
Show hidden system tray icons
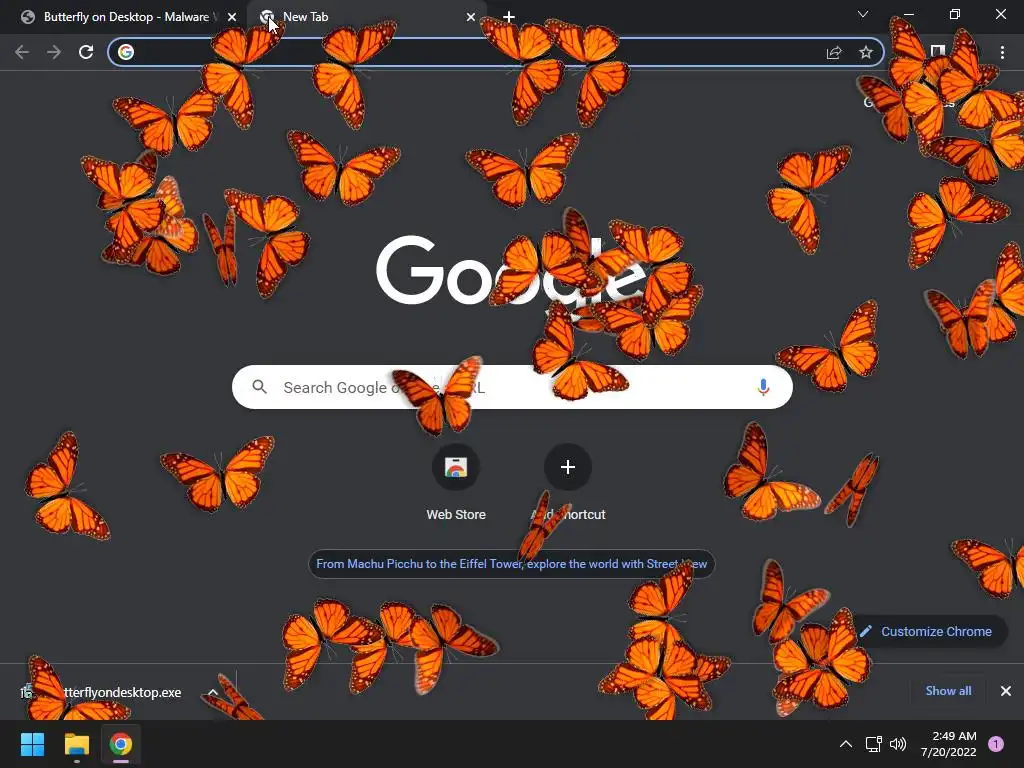(846, 744)
